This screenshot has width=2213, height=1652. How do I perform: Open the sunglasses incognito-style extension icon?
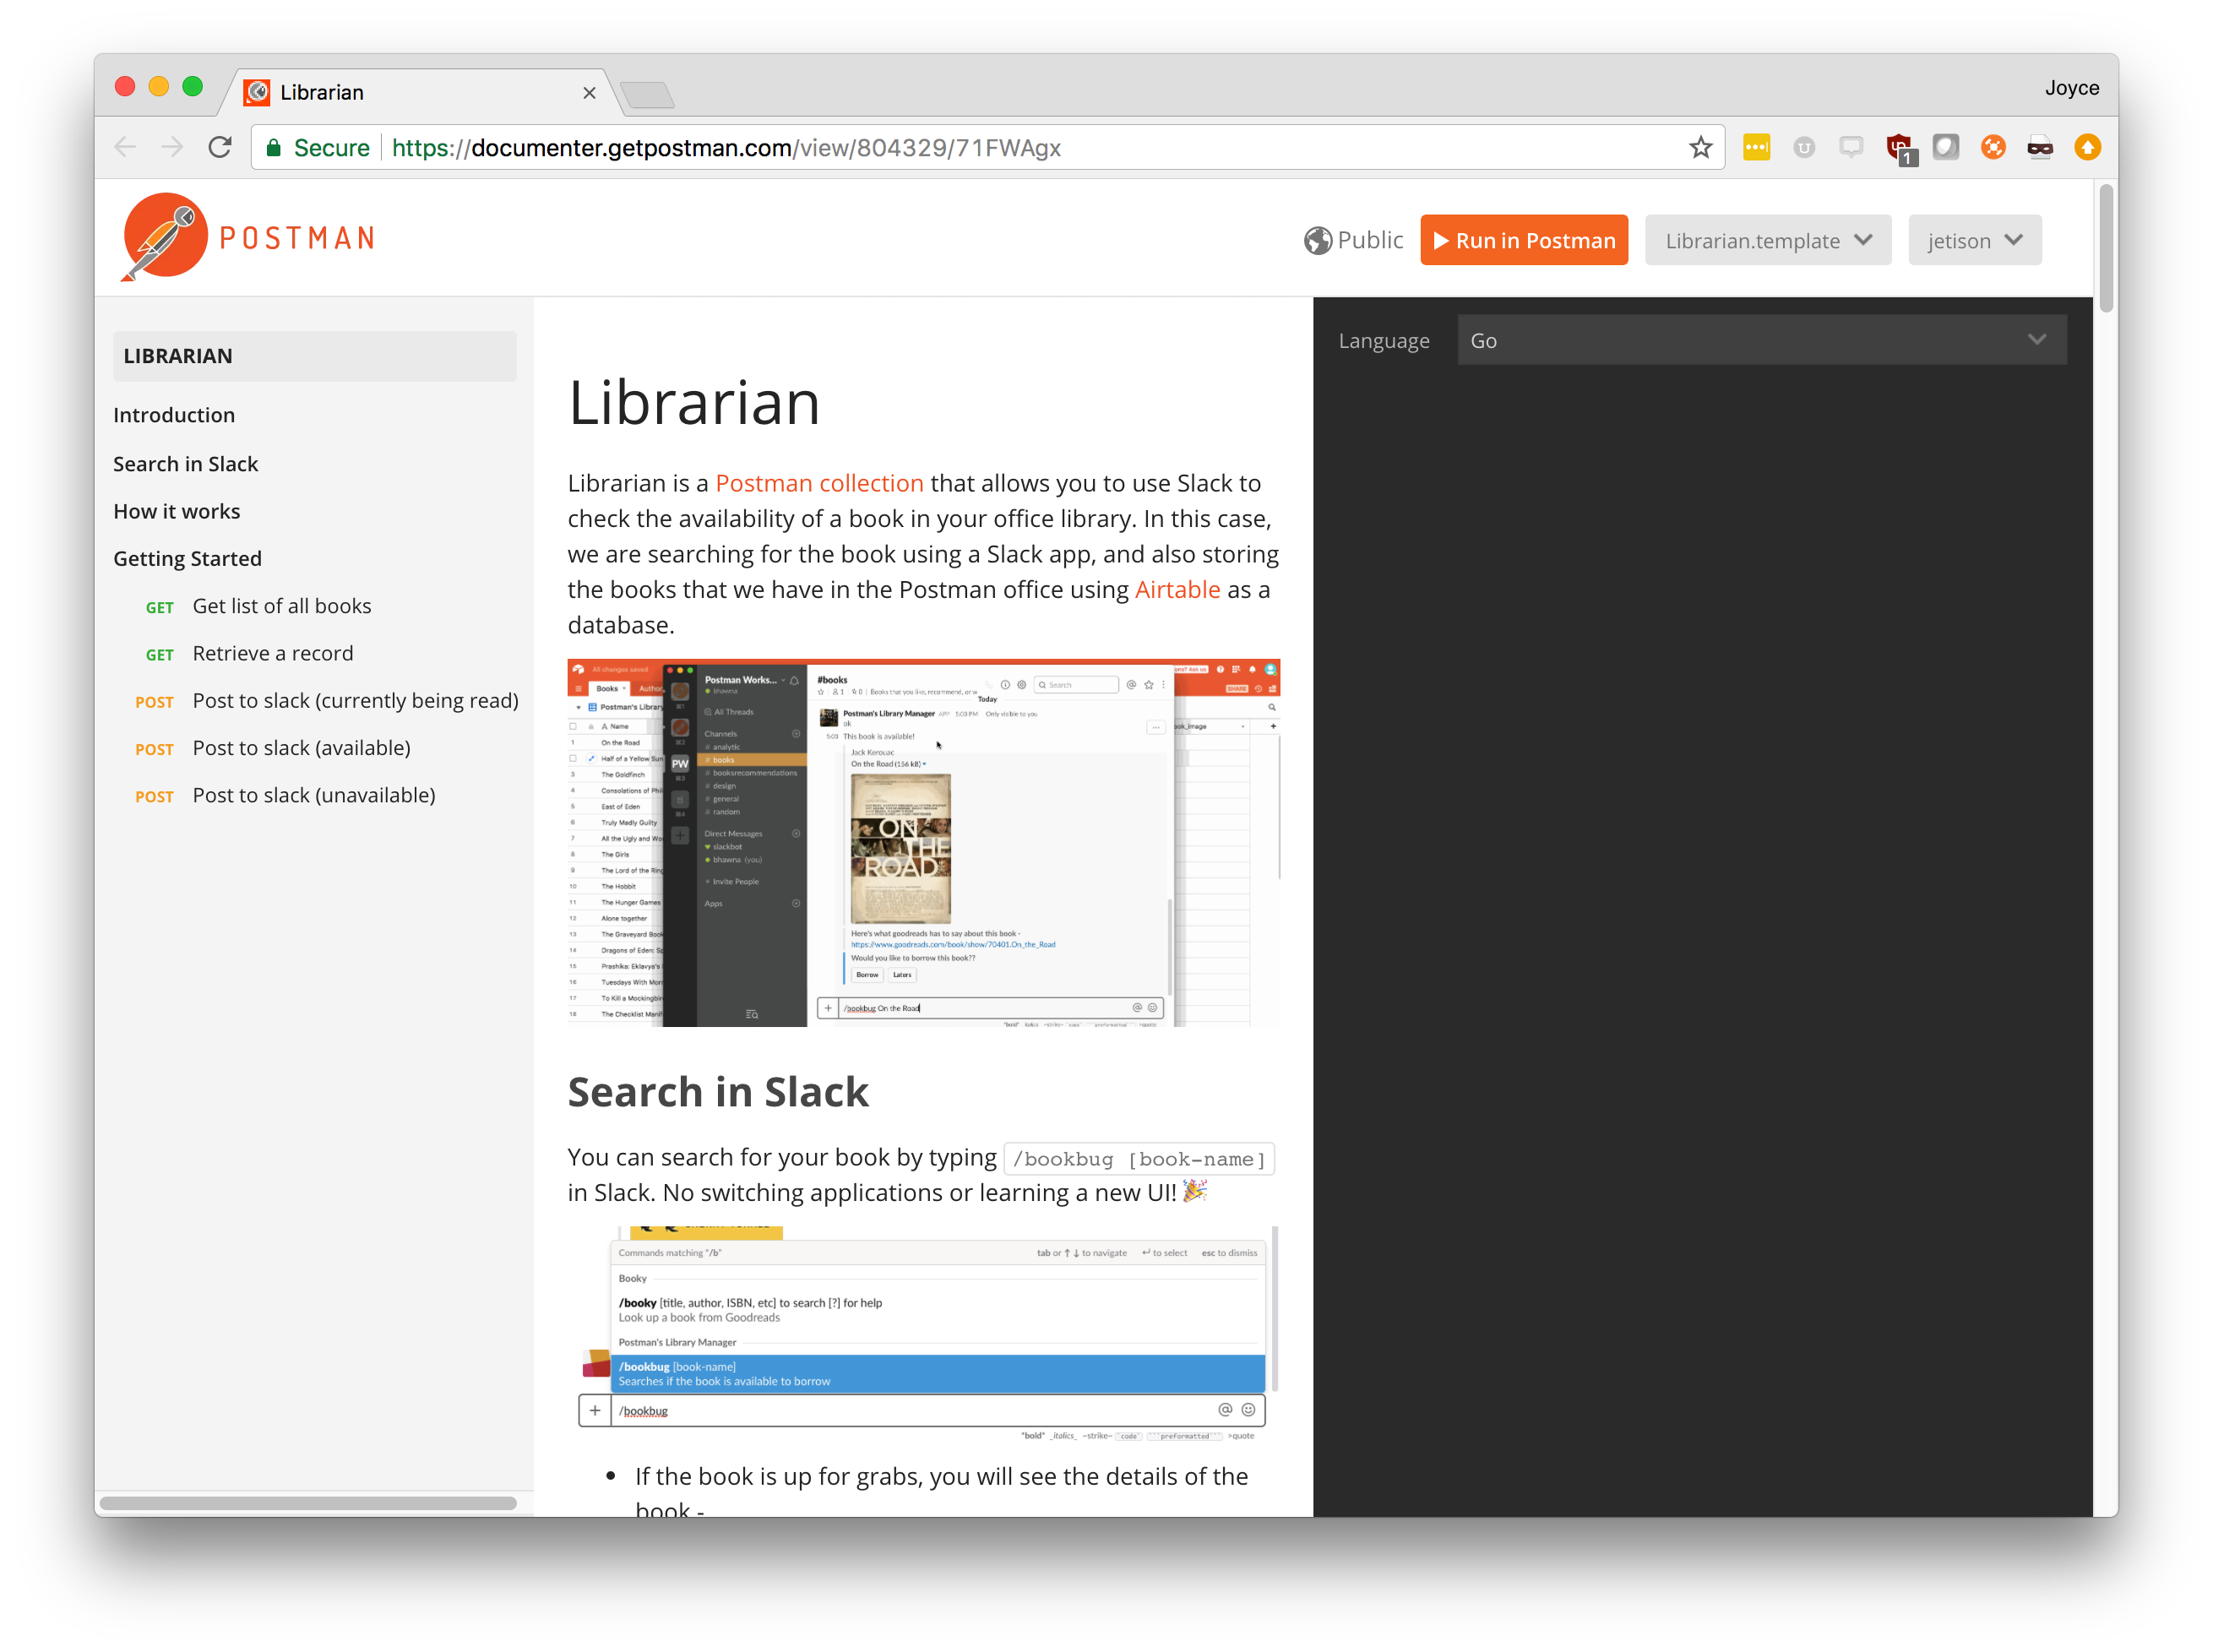click(x=2040, y=147)
